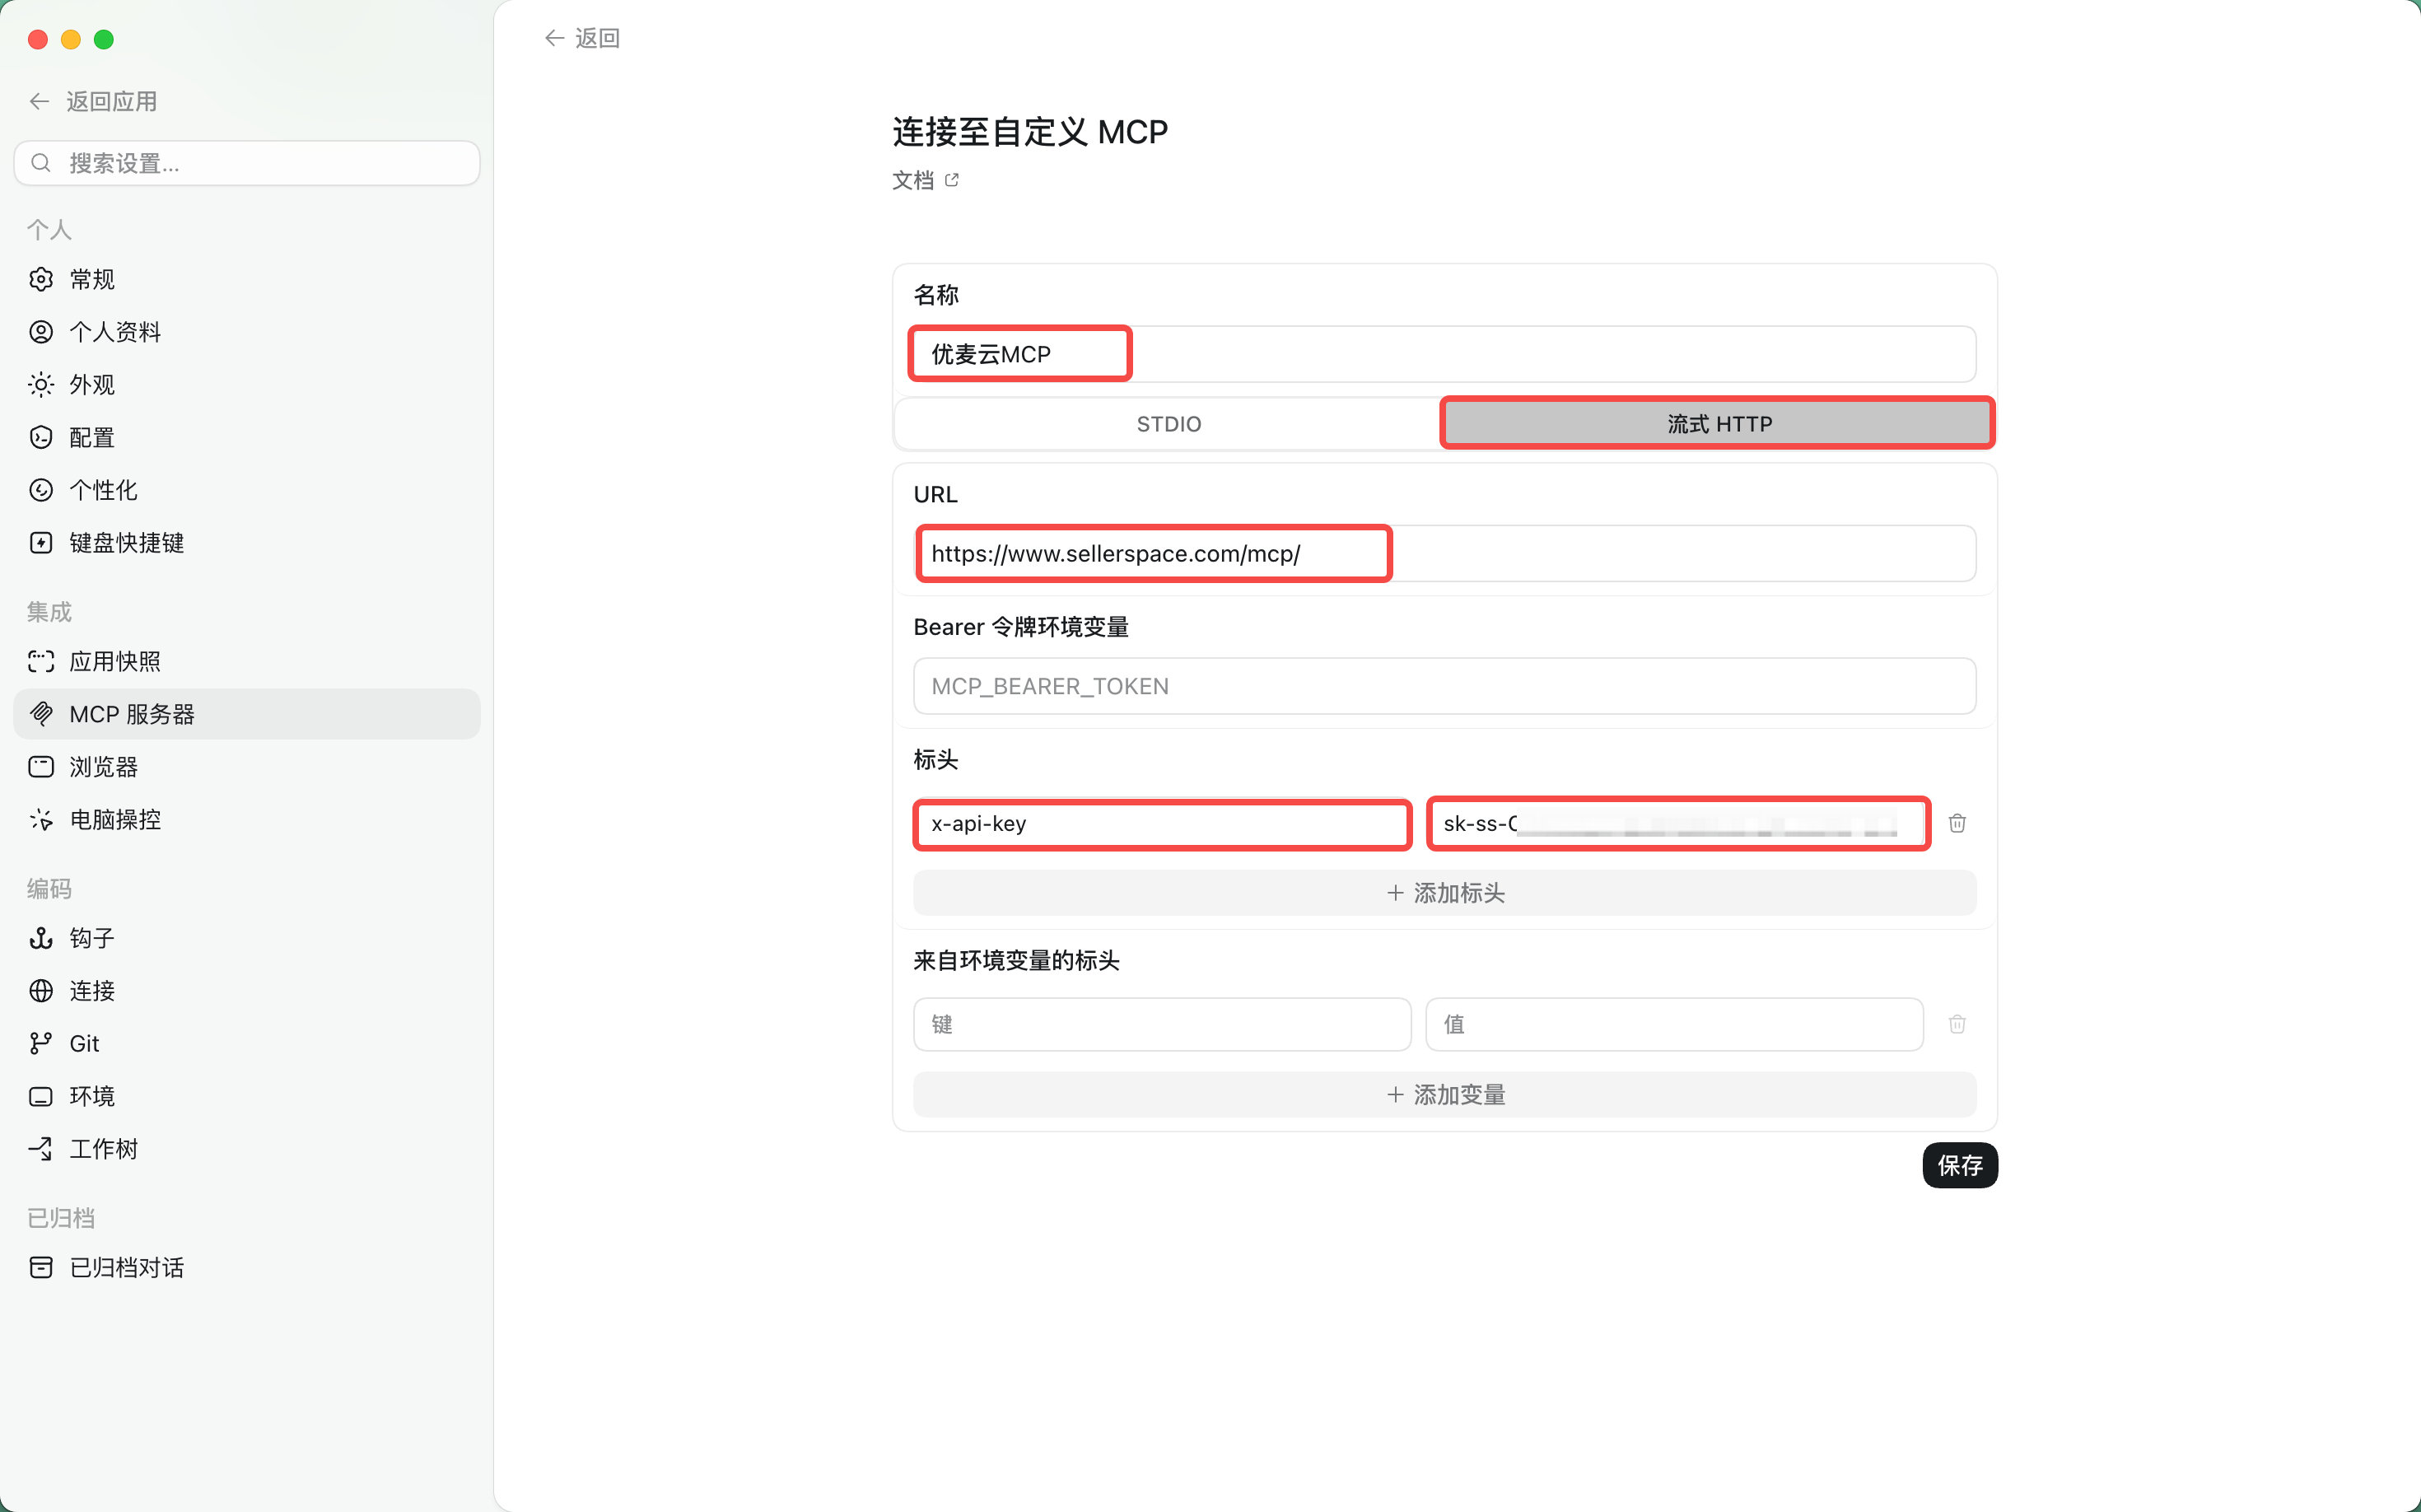This screenshot has height=1512, width=2421.
Task: Click the 值 environment header field
Action: (x=1674, y=1024)
